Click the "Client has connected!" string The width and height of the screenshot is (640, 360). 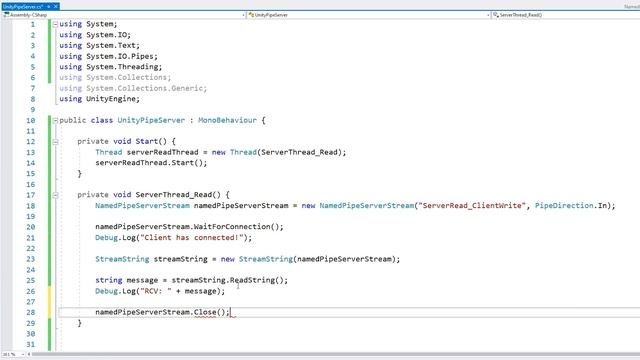click(192, 238)
